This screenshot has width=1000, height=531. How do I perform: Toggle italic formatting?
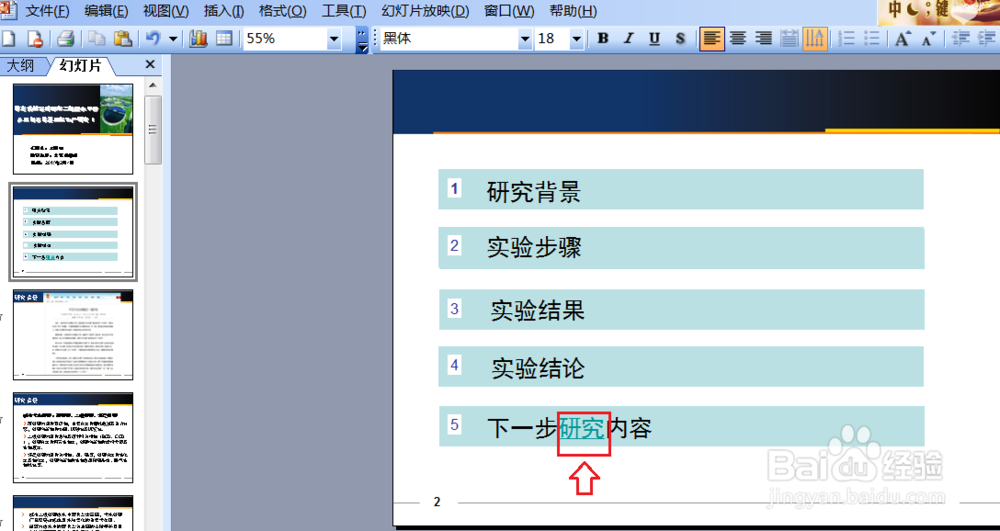click(x=628, y=39)
